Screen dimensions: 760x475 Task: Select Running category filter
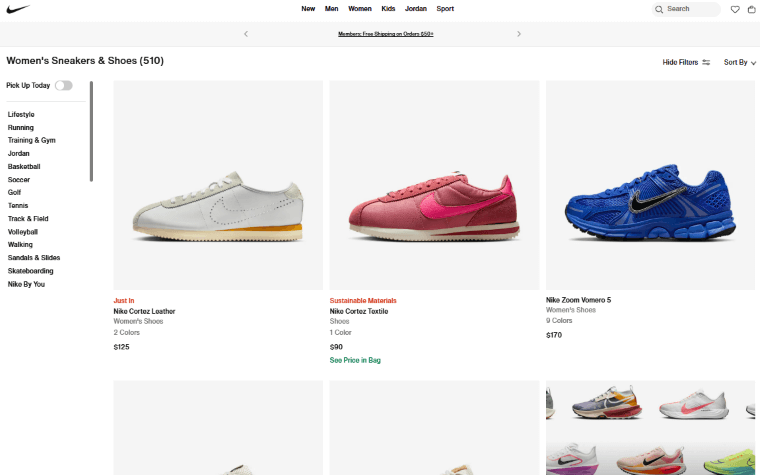[x=20, y=127]
